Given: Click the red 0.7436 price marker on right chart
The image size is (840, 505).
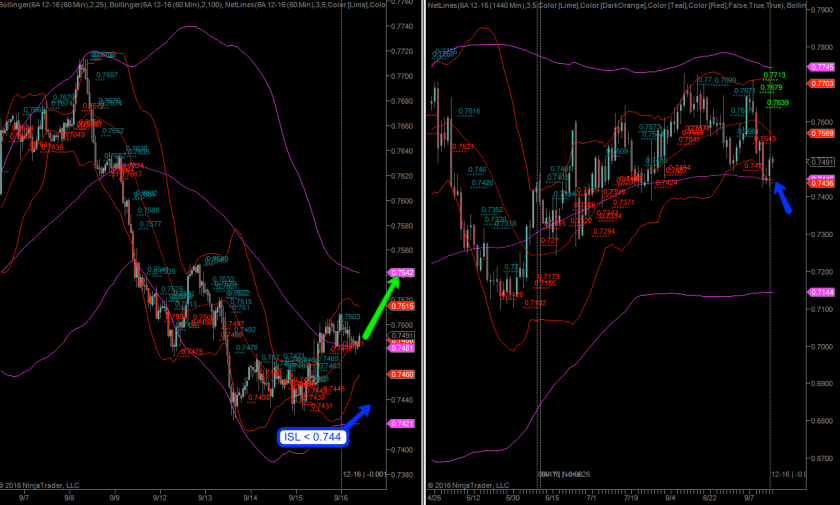Looking at the screenshot, I should click(x=821, y=183).
